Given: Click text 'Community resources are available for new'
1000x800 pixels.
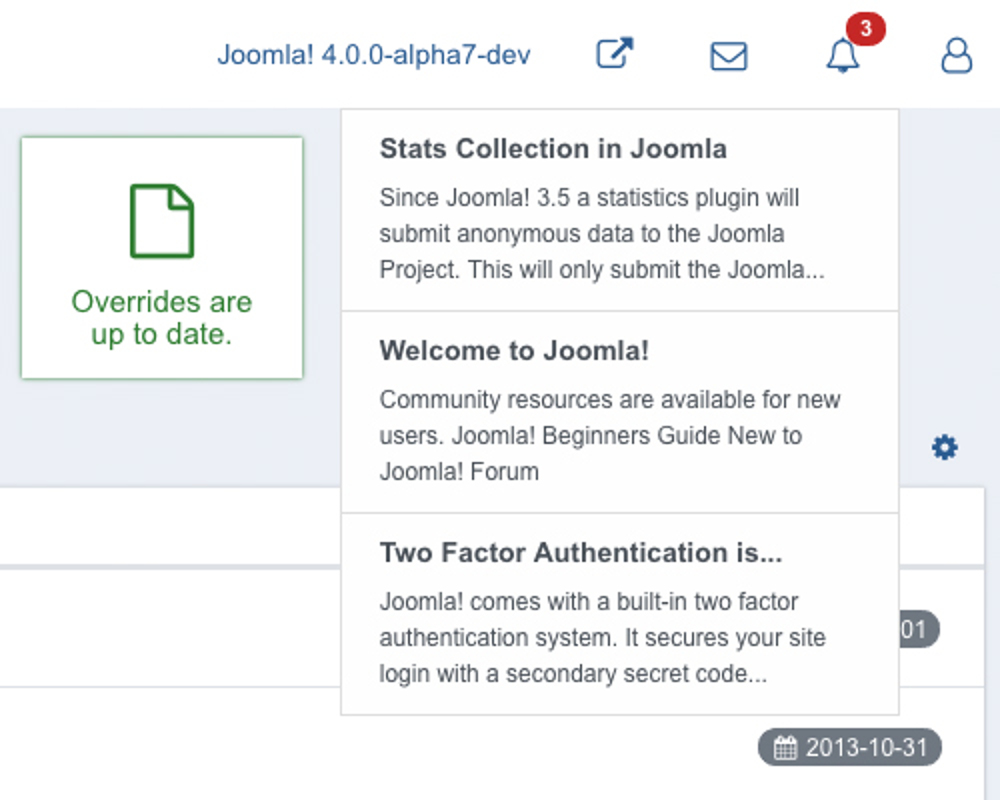Looking at the screenshot, I should point(610,400).
